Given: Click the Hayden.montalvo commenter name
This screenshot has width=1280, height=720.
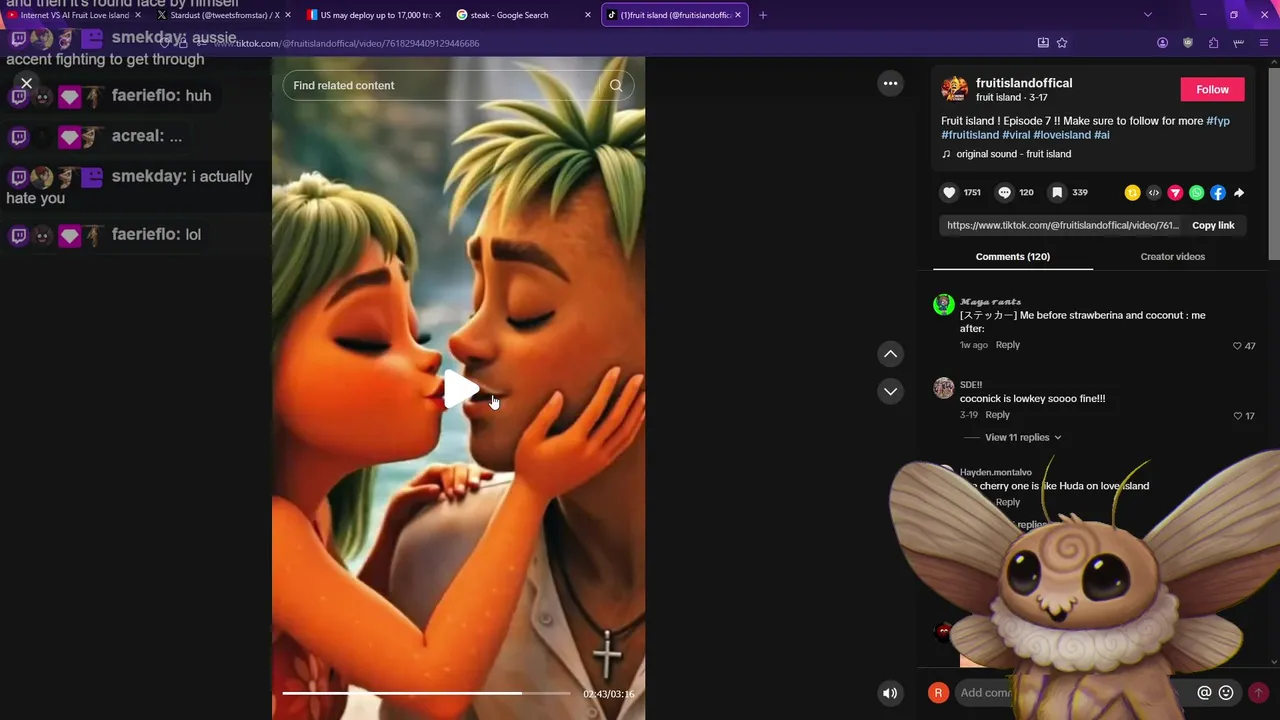Looking at the screenshot, I should 995,472.
